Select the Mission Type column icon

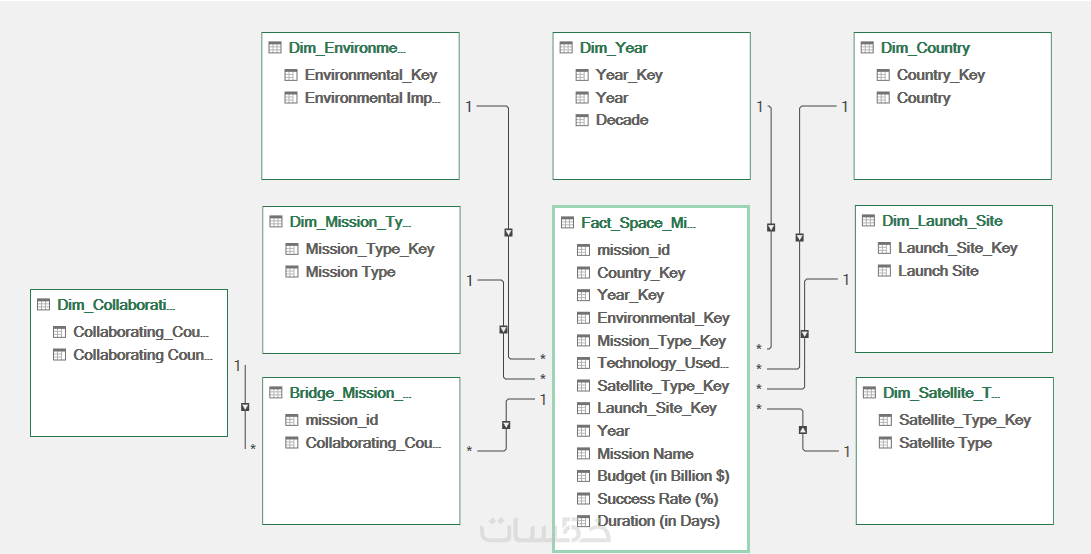pyautogui.click(x=292, y=272)
